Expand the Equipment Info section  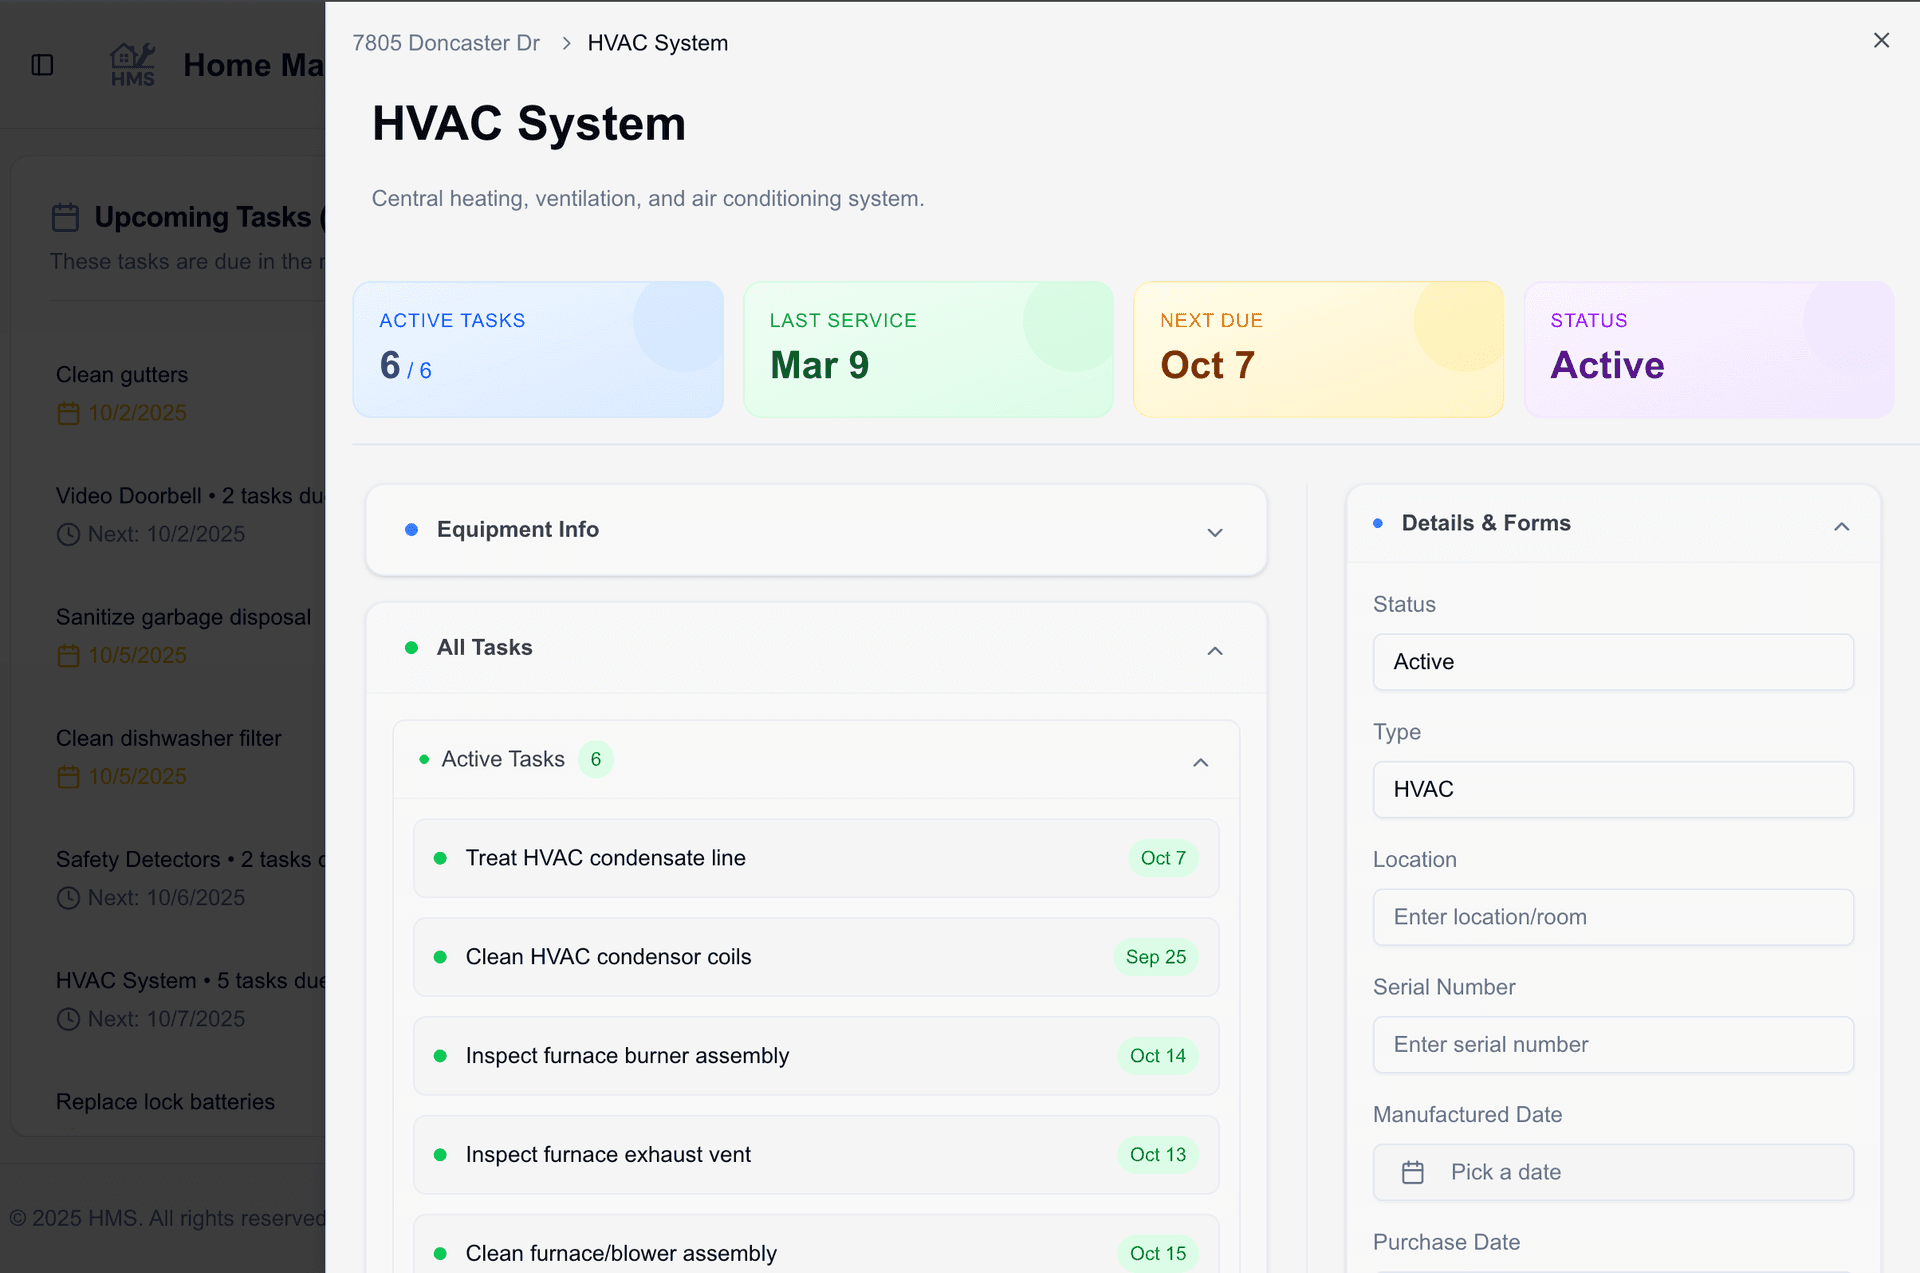pyautogui.click(x=1214, y=531)
